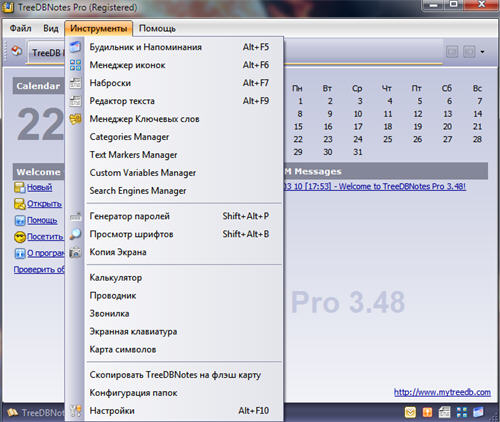This screenshot has width=500, height=422.
Task: Collapse the Инструменты menu header
Action: tap(99, 28)
